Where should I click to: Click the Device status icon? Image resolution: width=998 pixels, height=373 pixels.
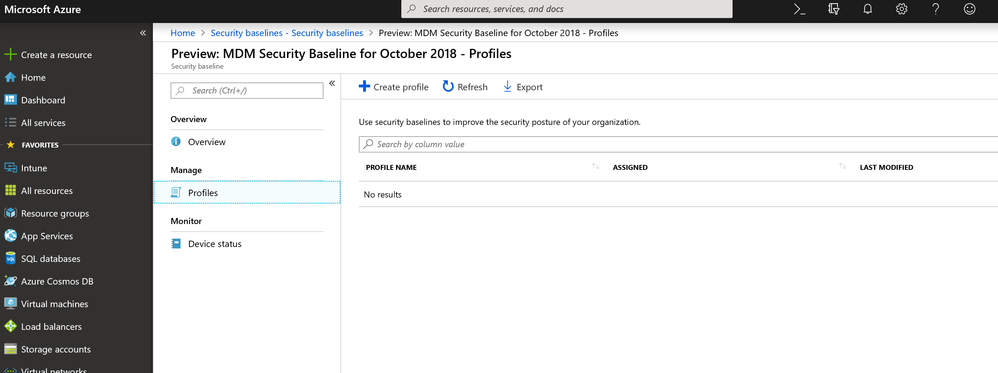pyautogui.click(x=176, y=244)
